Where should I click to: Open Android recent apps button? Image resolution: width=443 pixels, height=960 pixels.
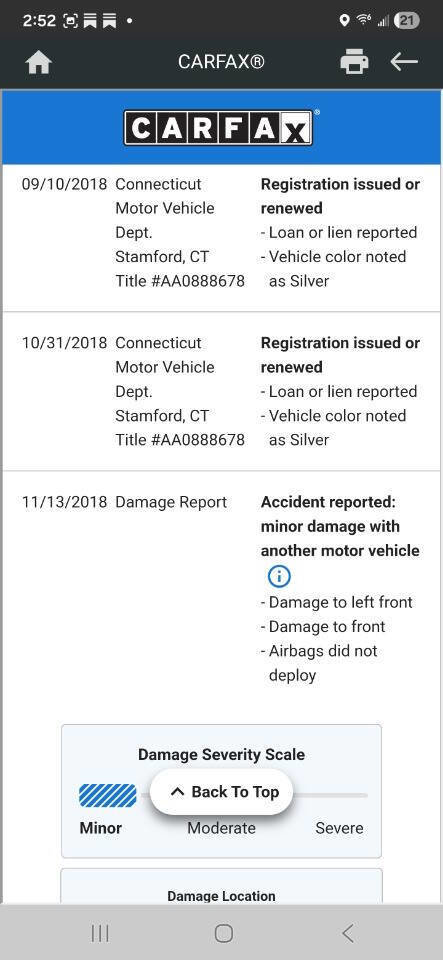pyautogui.click(x=100, y=933)
